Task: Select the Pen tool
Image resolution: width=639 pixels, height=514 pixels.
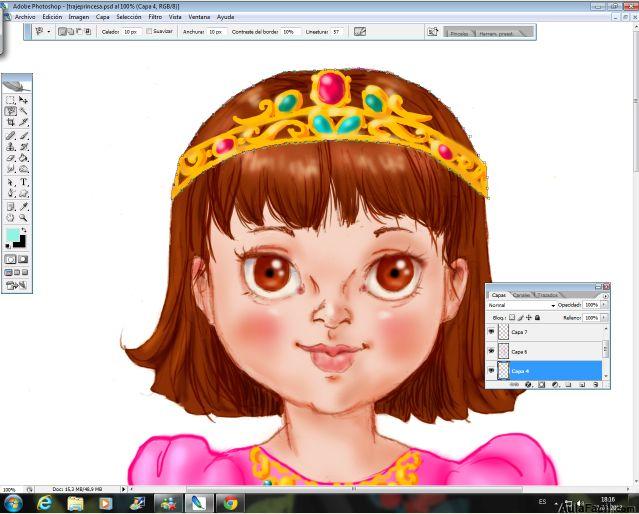Action: 10,193
